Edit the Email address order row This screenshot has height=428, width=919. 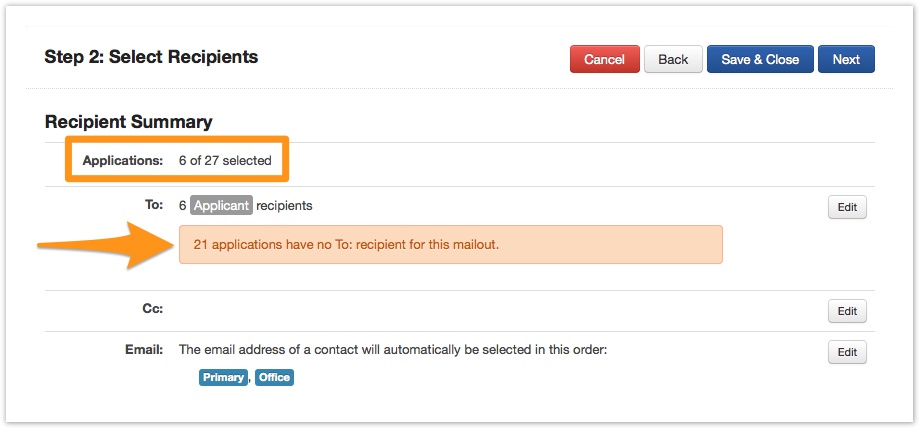click(x=847, y=352)
